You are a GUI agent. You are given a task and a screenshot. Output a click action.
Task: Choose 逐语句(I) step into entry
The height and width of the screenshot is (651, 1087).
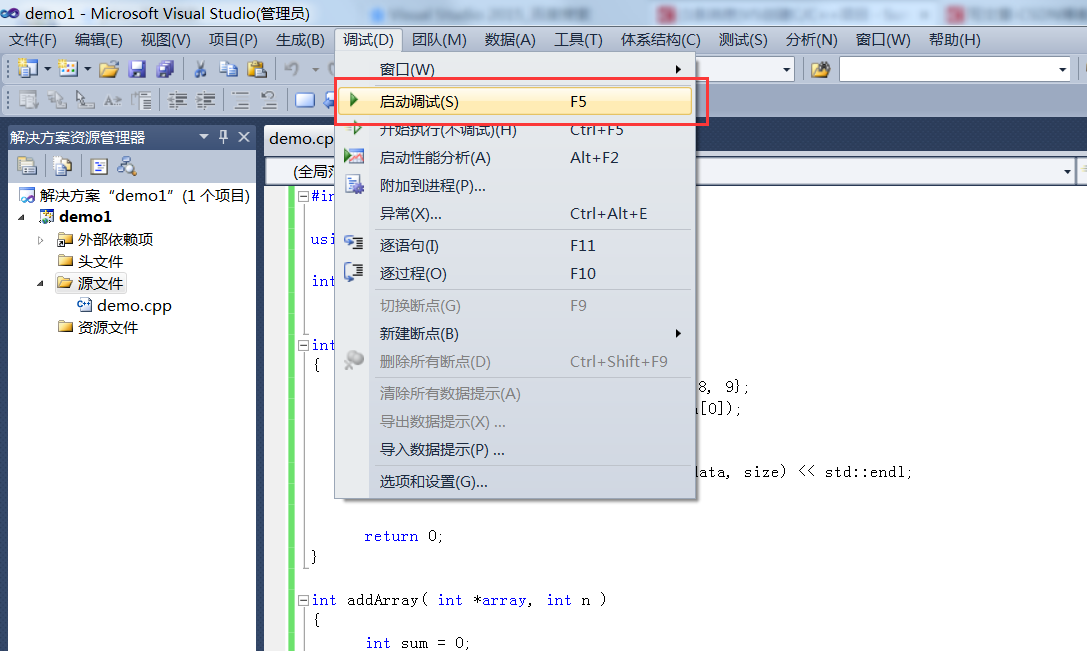tap(514, 245)
